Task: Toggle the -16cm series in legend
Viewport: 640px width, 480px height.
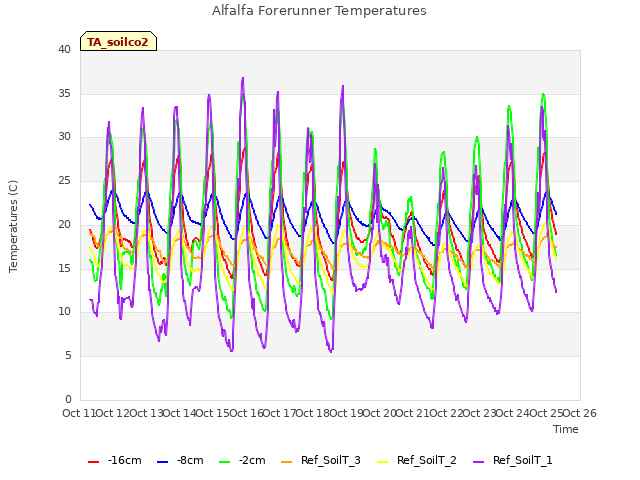Action: click(x=115, y=461)
